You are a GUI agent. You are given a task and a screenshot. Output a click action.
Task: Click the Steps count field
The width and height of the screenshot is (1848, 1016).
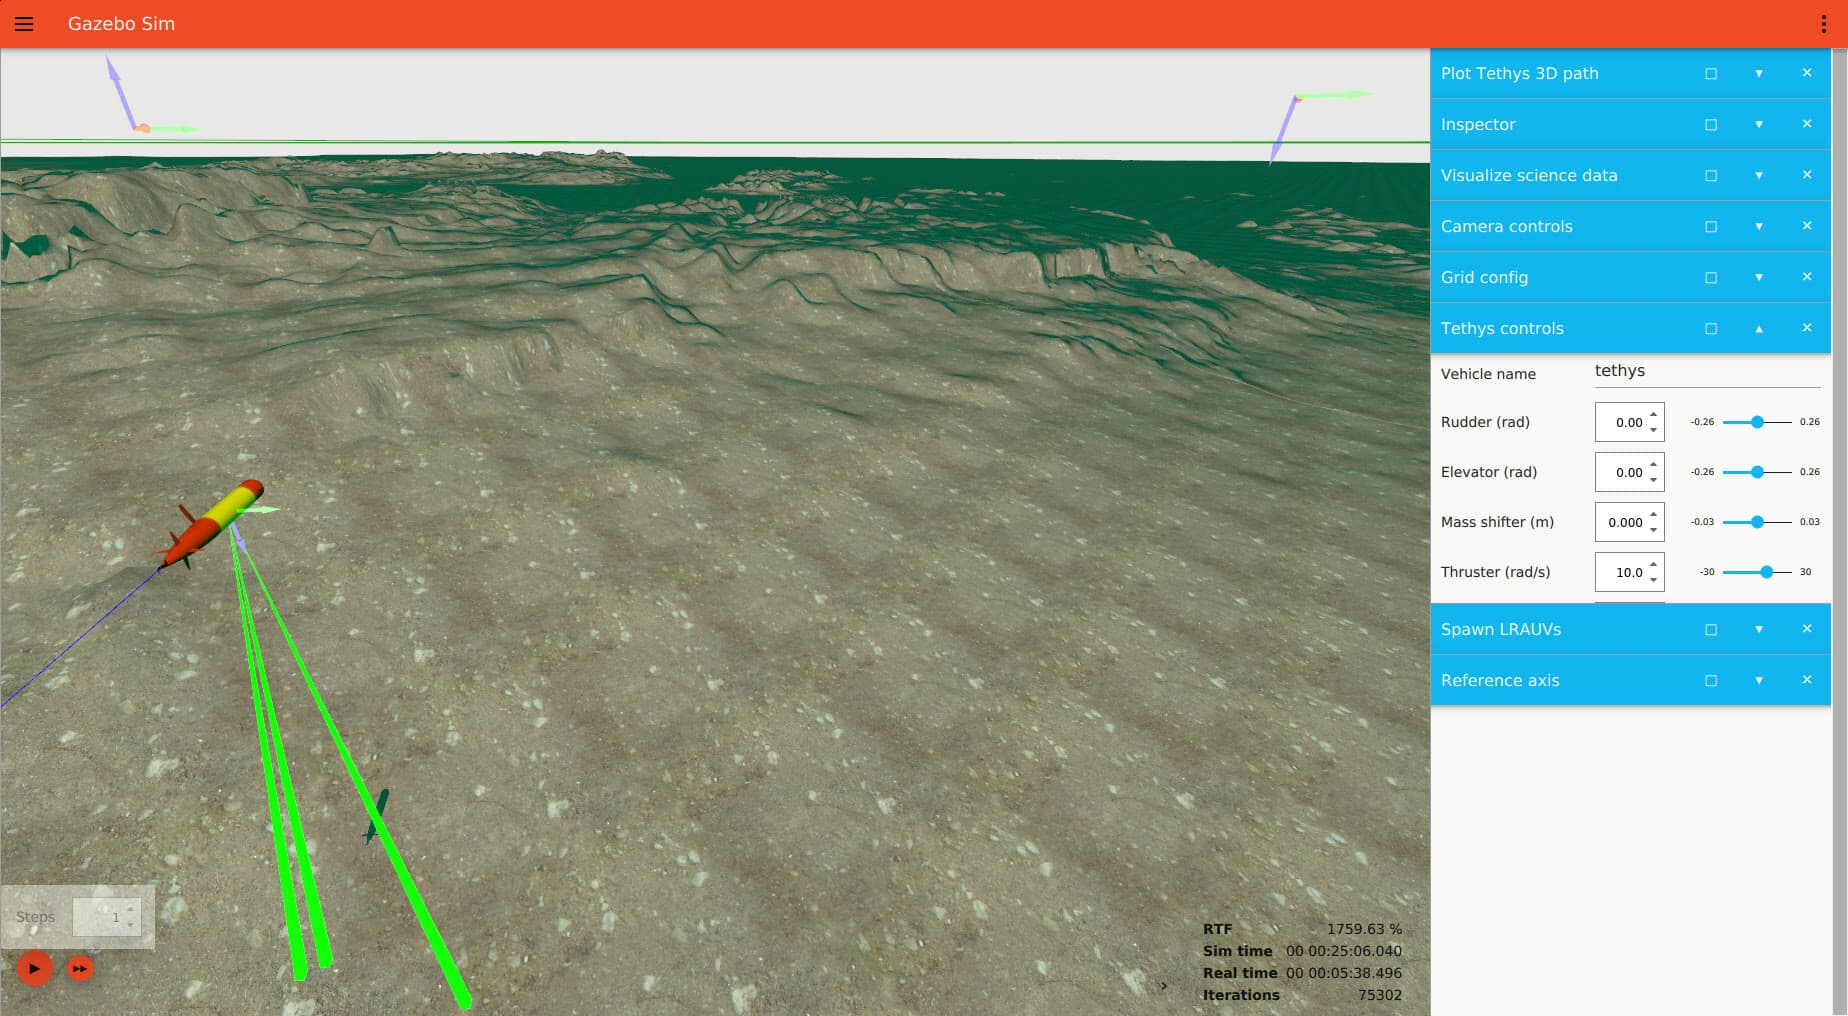tap(106, 917)
